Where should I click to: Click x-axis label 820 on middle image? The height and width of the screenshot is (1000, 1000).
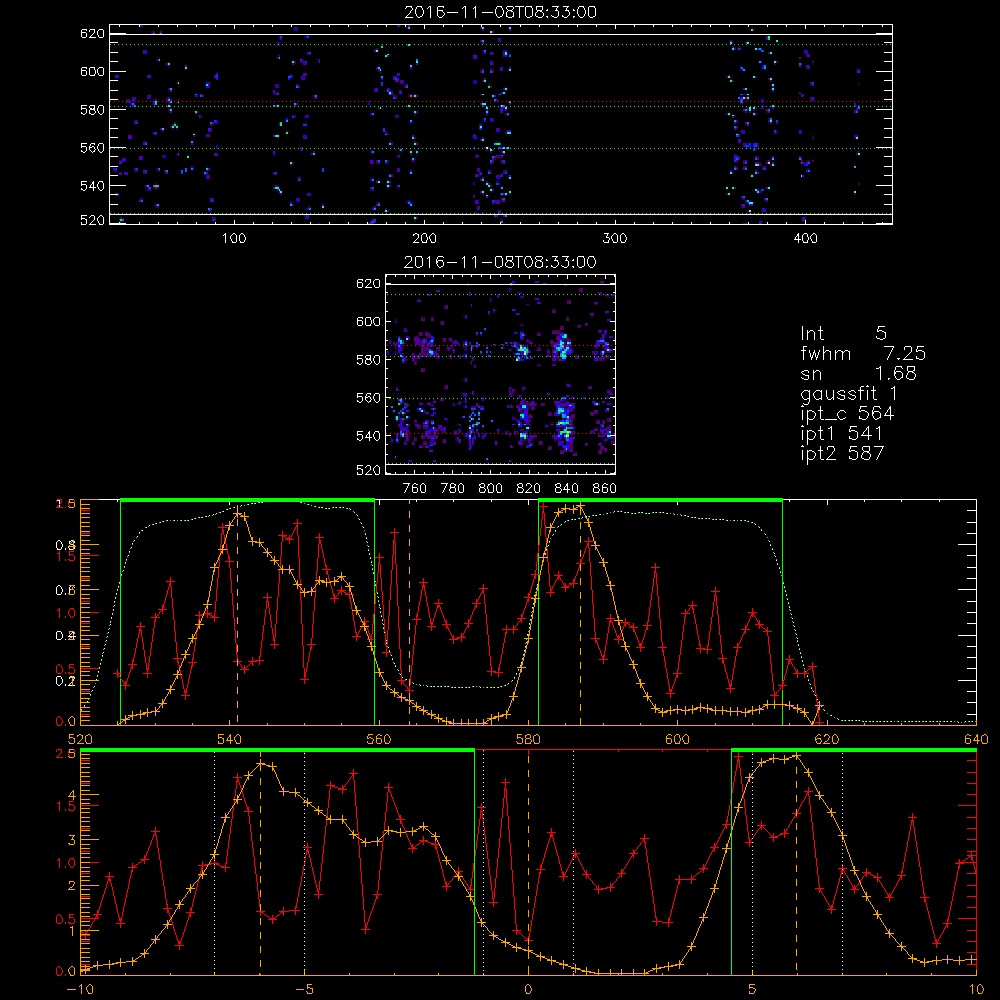click(528, 489)
